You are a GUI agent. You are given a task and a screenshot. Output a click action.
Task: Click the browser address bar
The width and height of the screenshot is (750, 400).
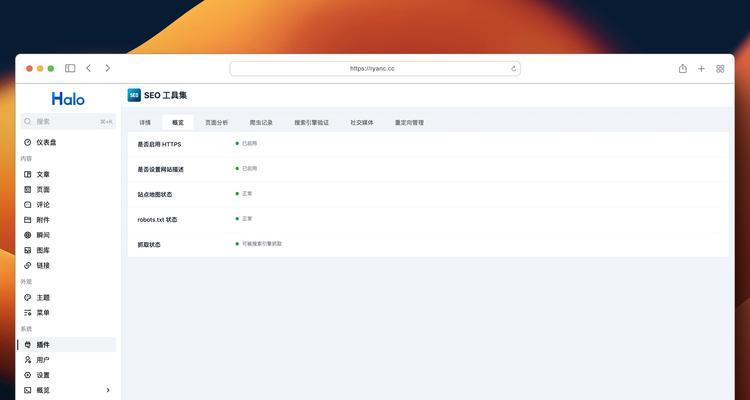[x=375, y=68]
